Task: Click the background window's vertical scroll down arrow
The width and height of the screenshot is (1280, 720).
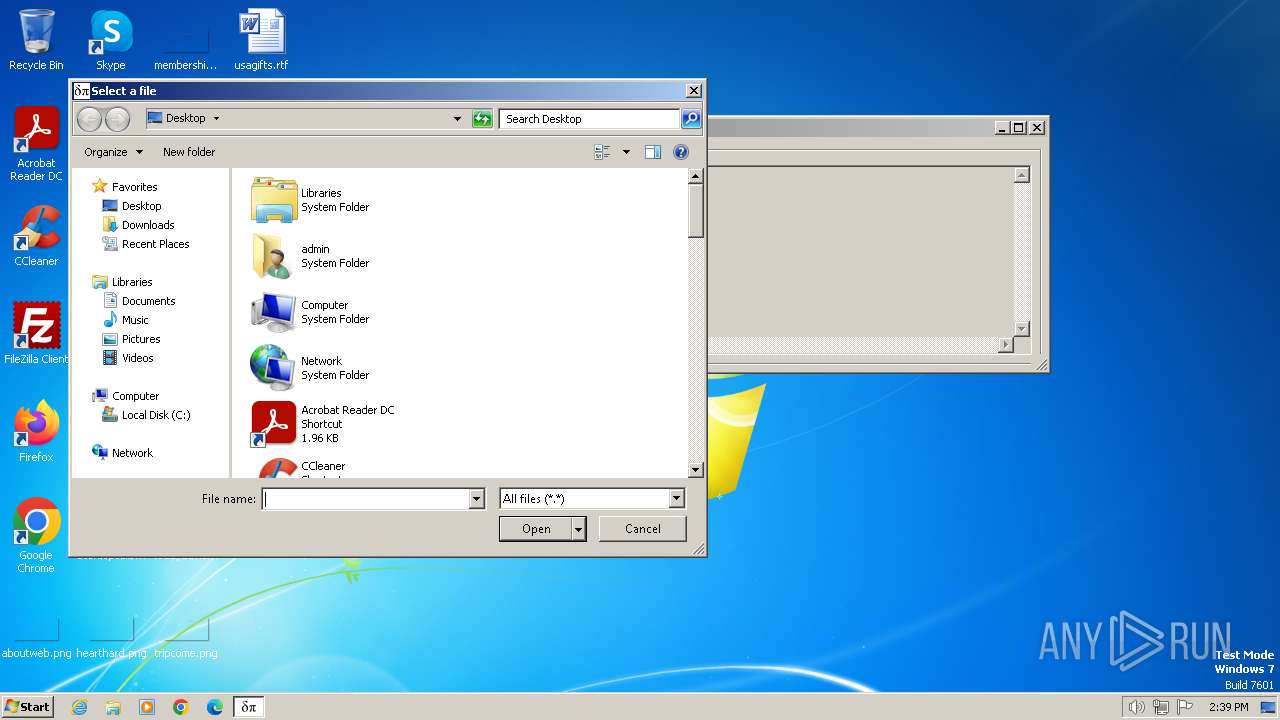Action: tap(1021, 329)
